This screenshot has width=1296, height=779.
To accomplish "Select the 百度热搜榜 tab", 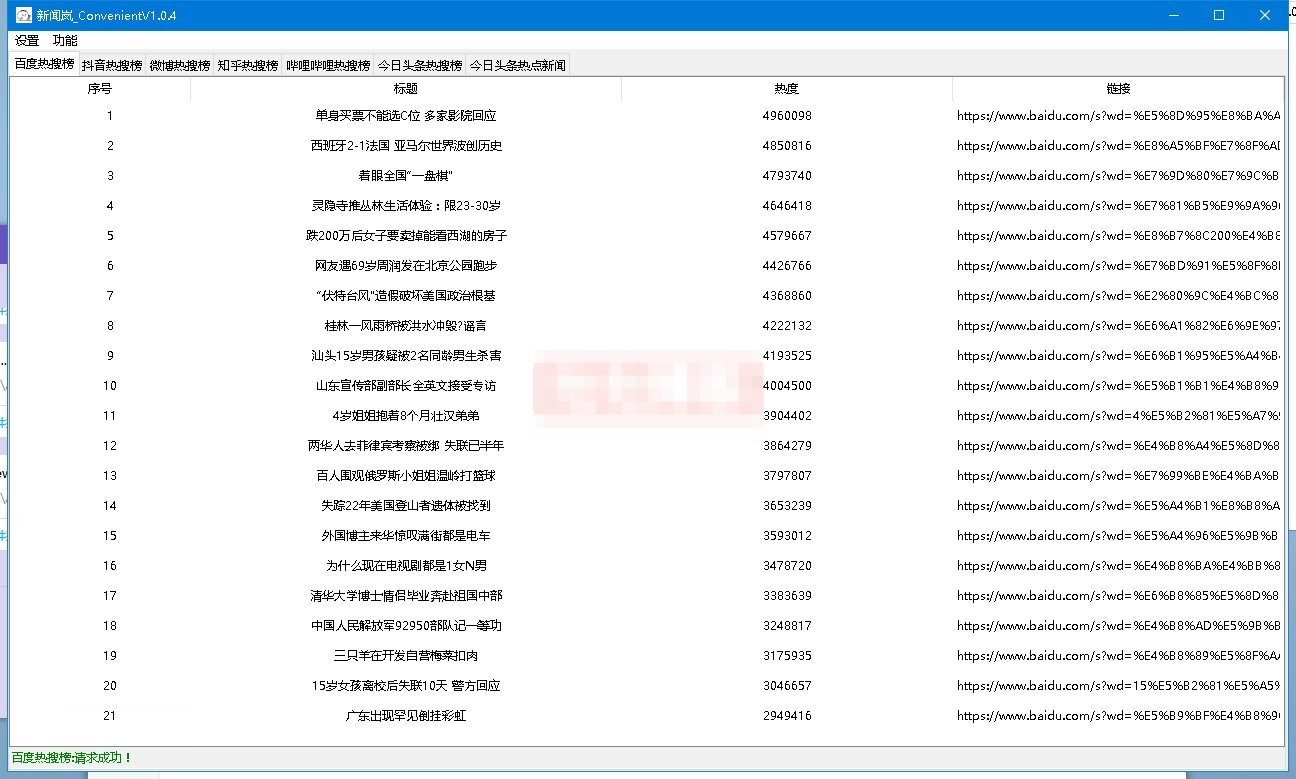I will pos(44,64).
